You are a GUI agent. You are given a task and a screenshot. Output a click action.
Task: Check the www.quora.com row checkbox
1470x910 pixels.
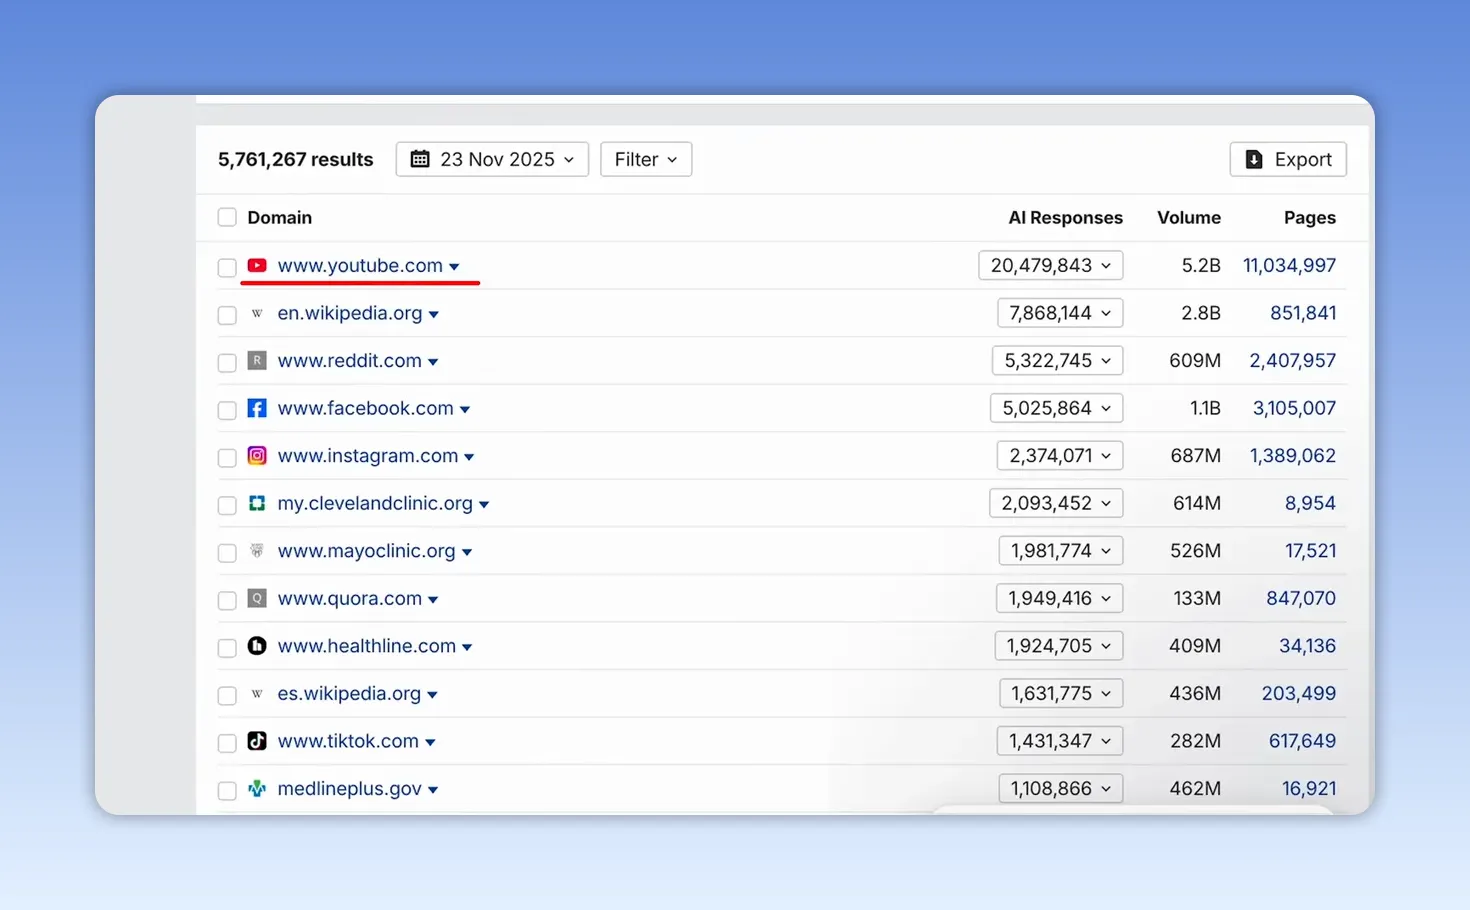click(x=227, y=600)
